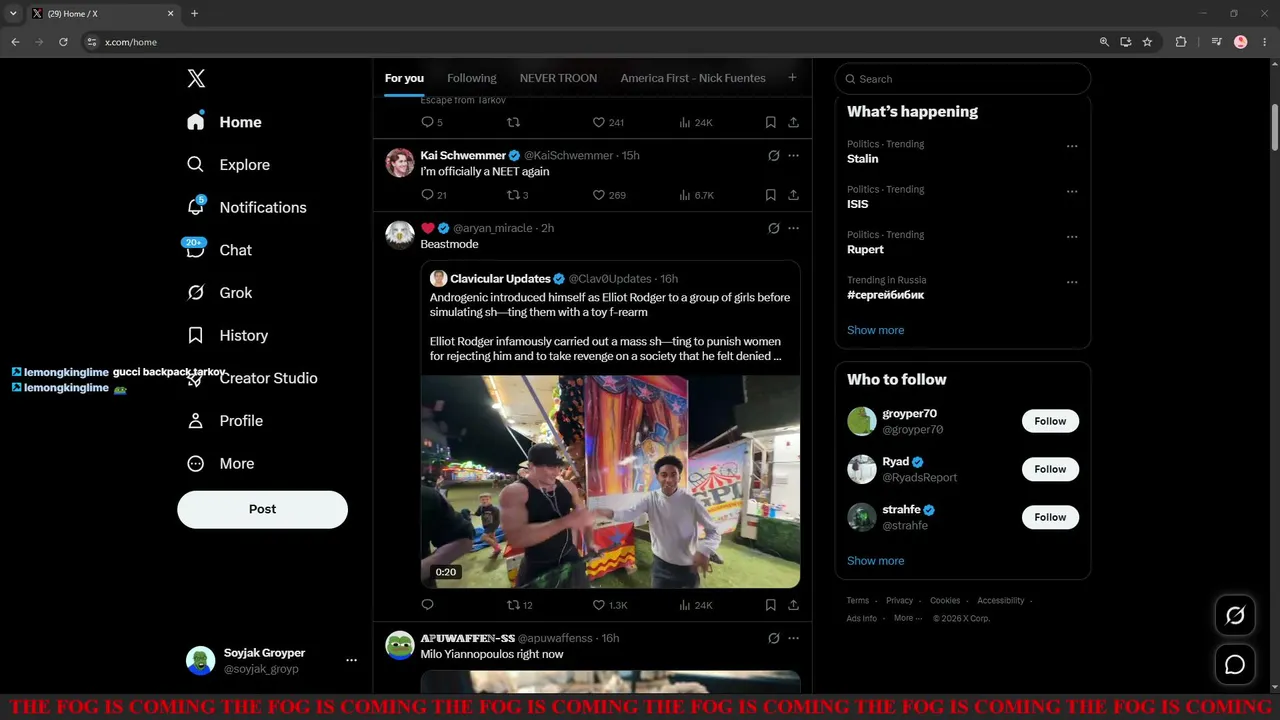
Task: Select the For you tab
Action: (404, 78)
